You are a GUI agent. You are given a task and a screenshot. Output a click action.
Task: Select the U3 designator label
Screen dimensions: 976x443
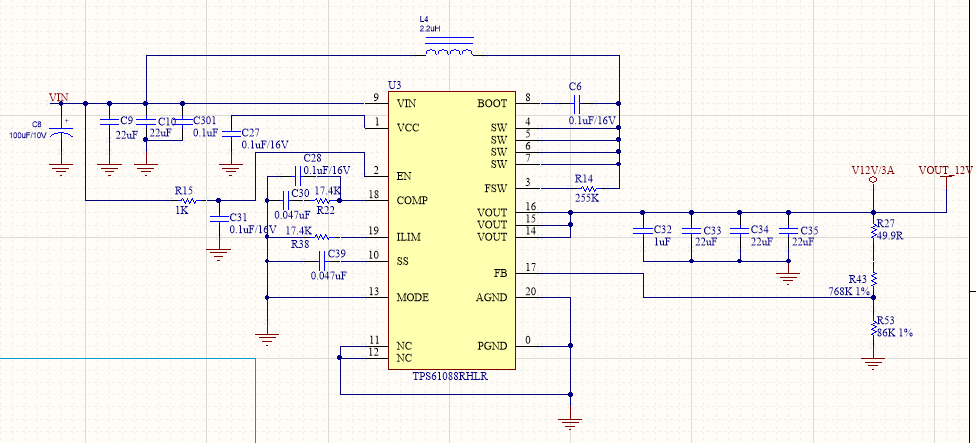395,85
